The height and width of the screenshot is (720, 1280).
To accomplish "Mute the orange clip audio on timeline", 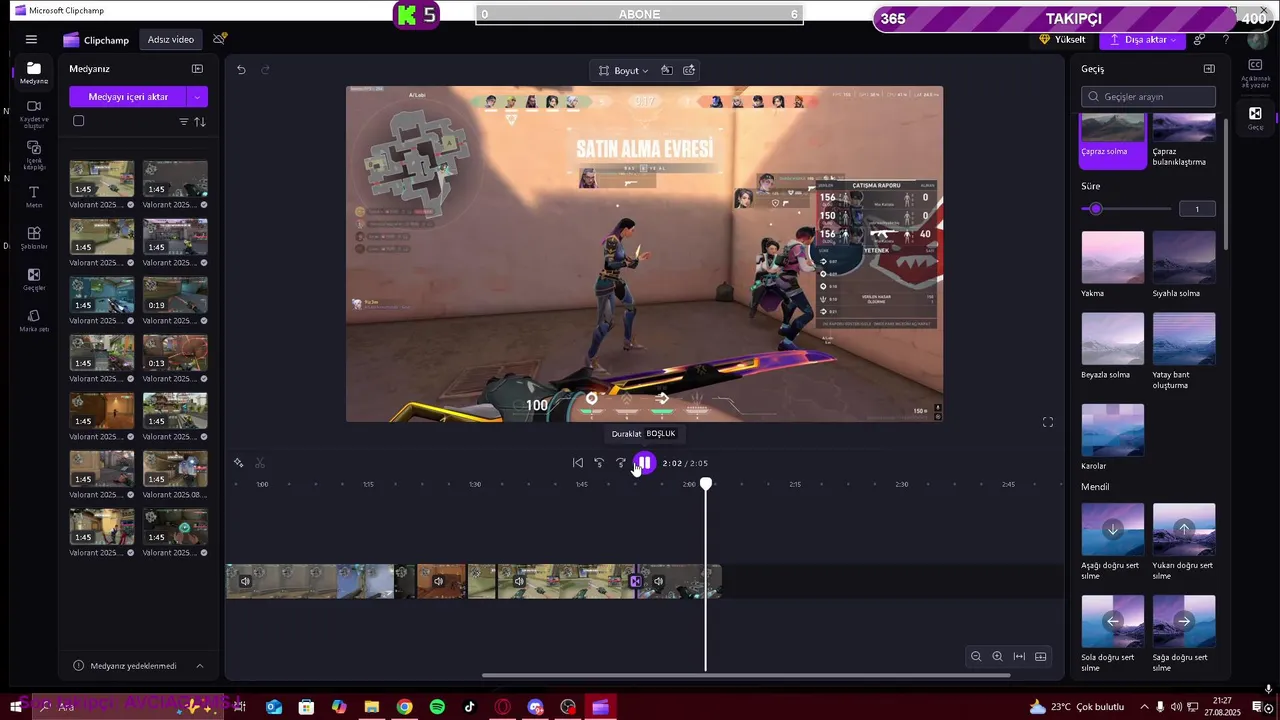I will [x=438, y=581].
